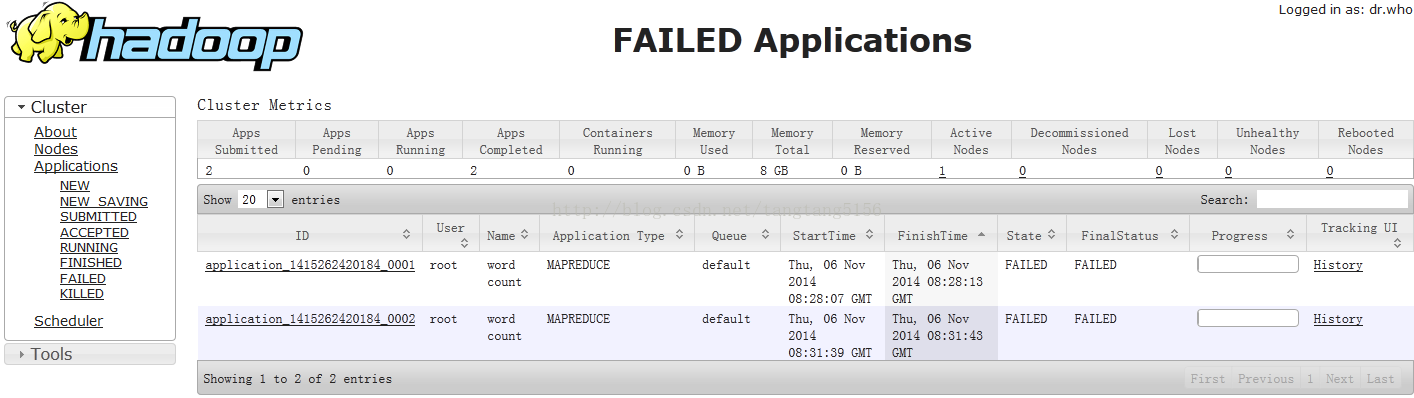The height and width of the screenshot is (398, 1414).
Task: Go to First page of results
Action: pos(1207,379)
